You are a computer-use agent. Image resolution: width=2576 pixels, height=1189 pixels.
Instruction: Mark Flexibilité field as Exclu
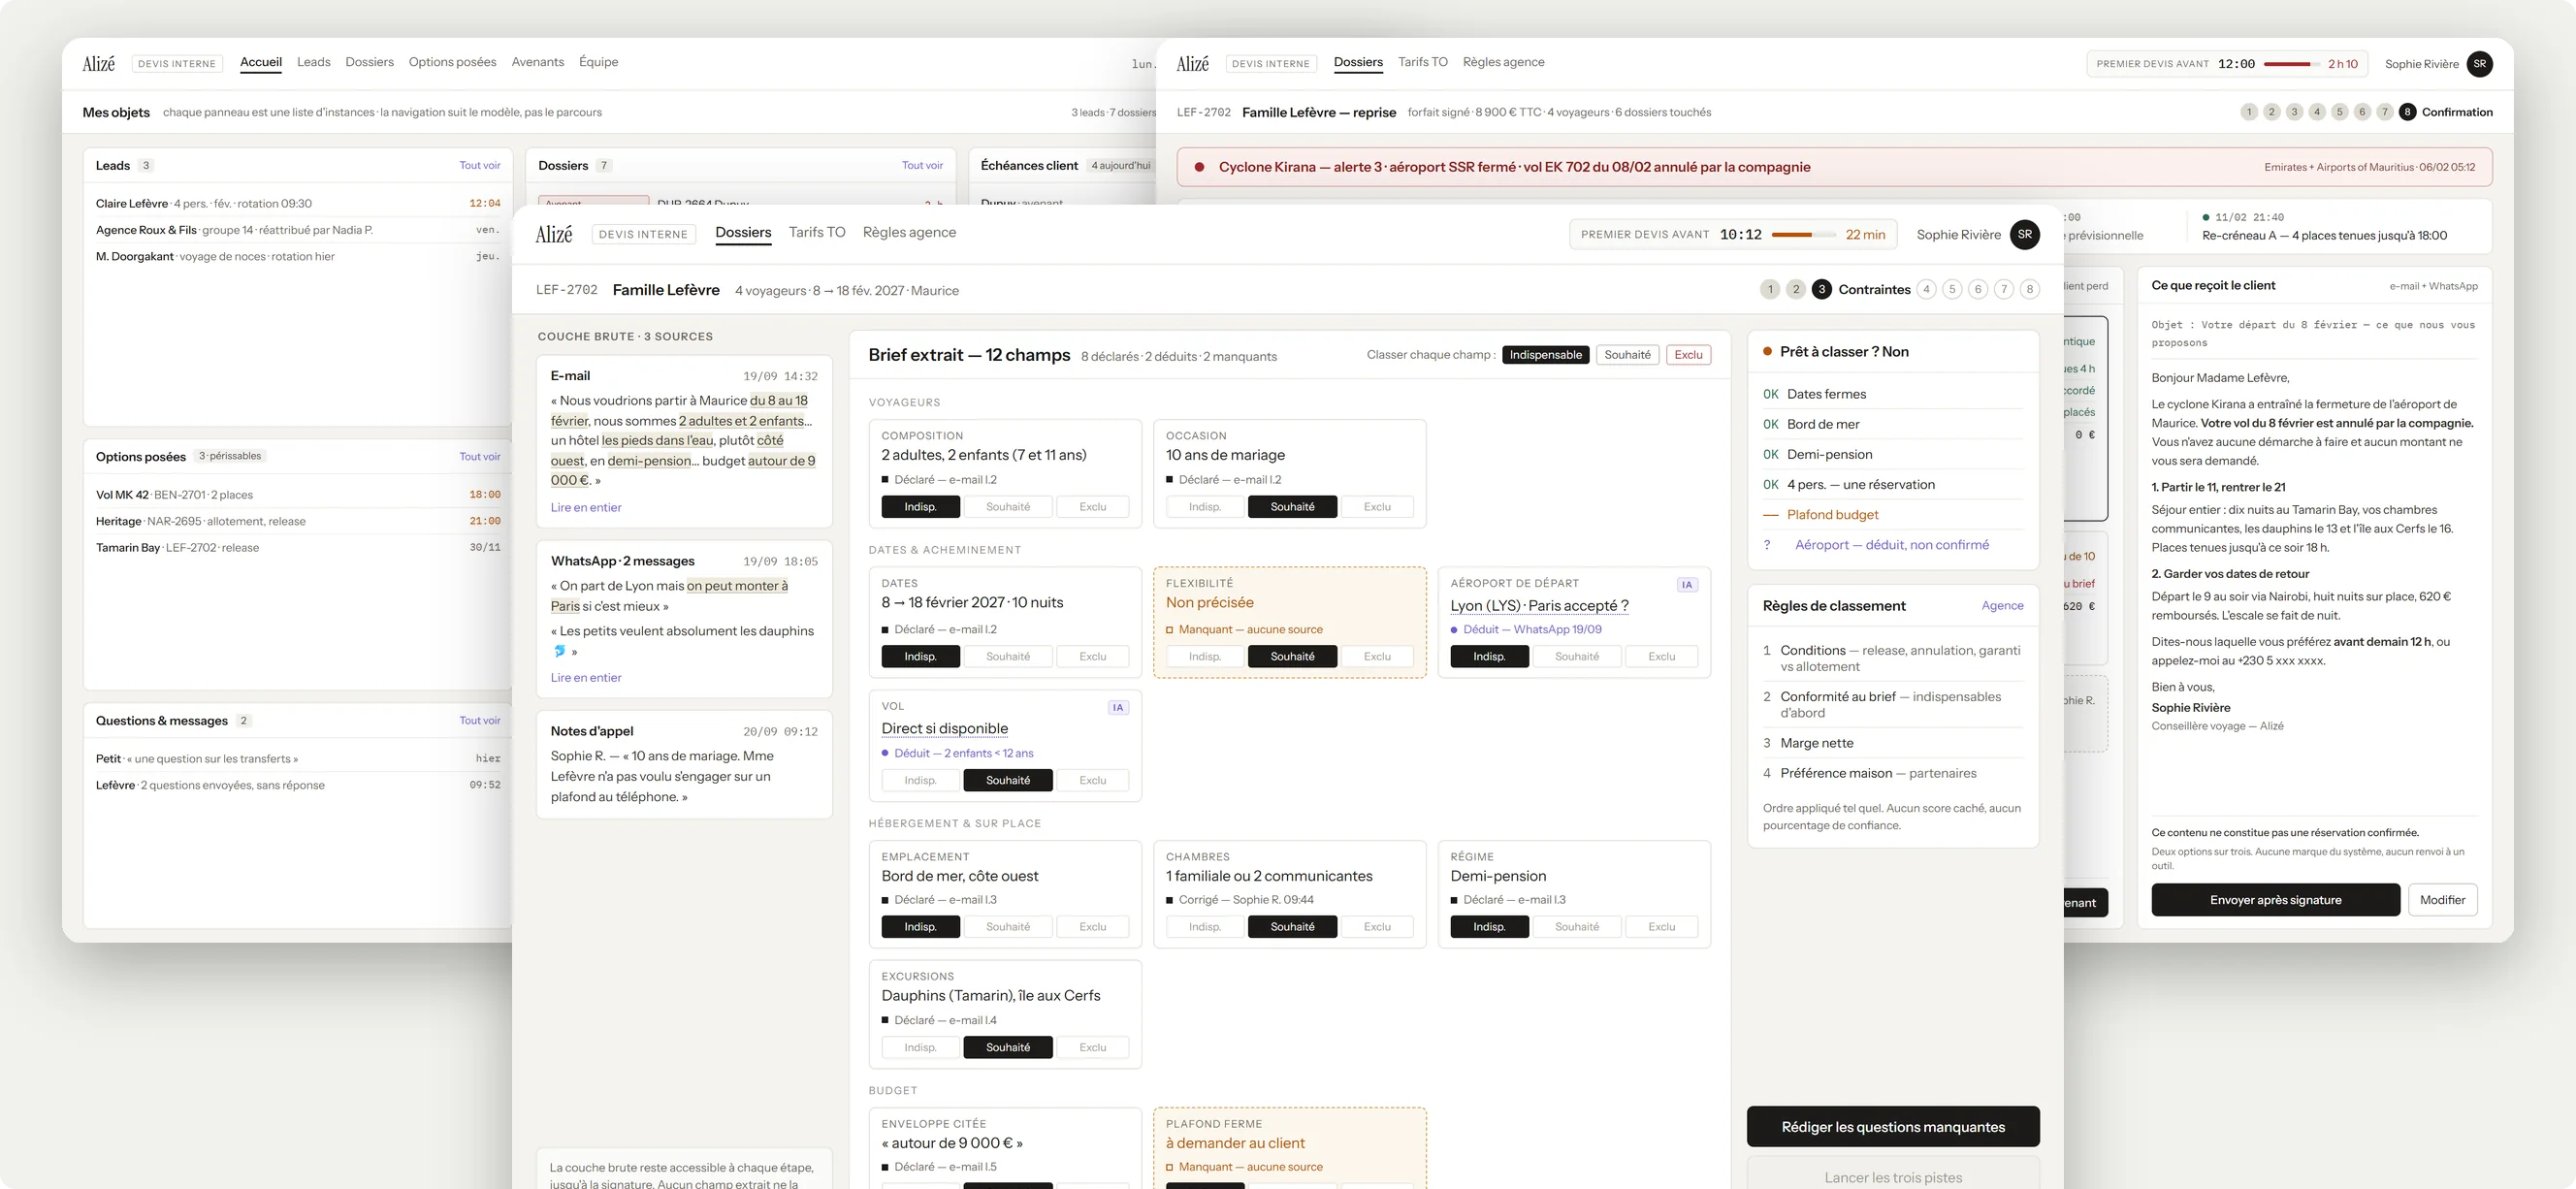[x=1377, y=656]
